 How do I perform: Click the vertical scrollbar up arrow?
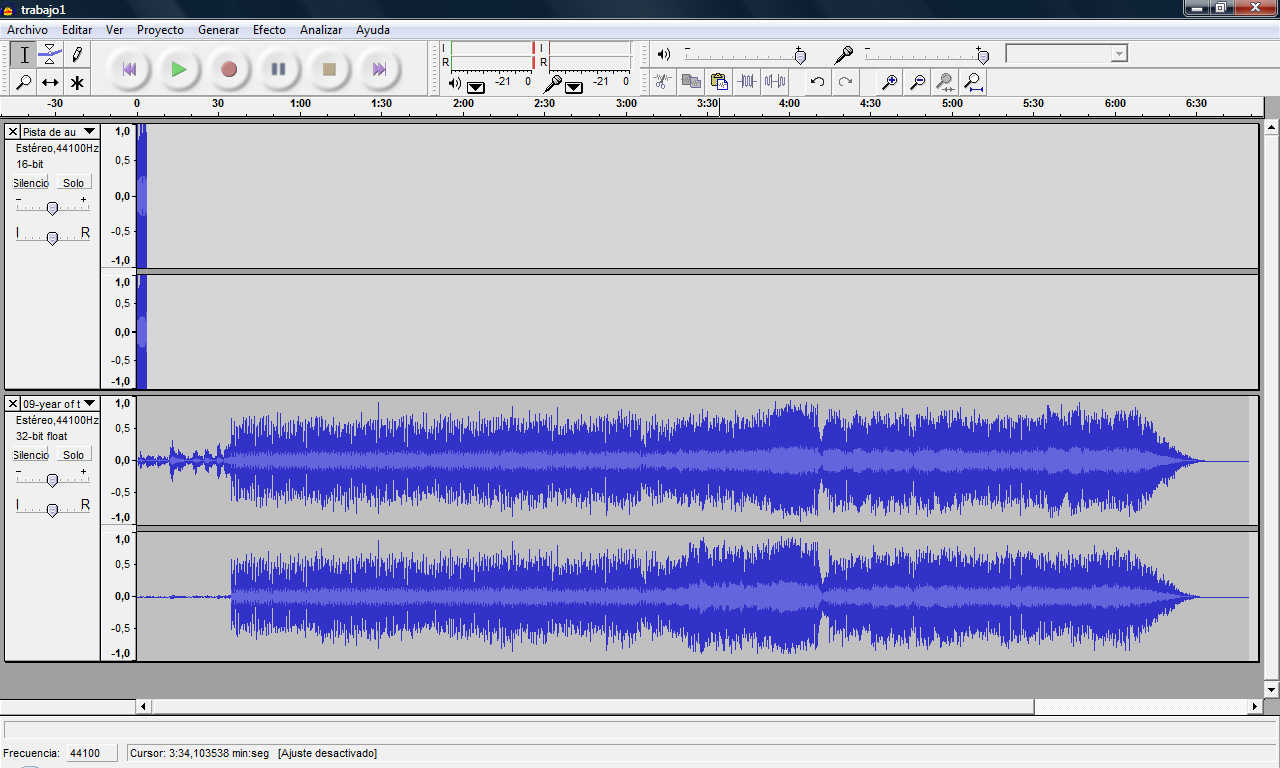pos(1271,127)
